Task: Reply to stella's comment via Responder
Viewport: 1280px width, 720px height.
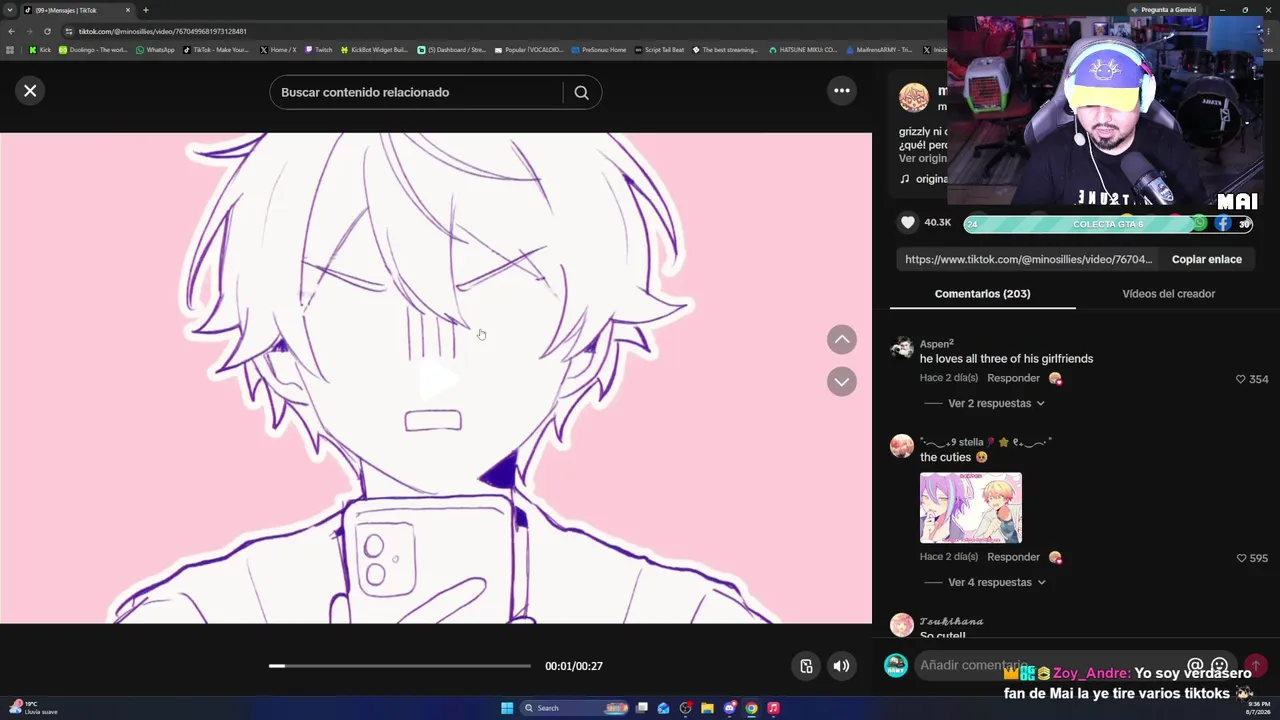Action: click(x=1013, y=557)
